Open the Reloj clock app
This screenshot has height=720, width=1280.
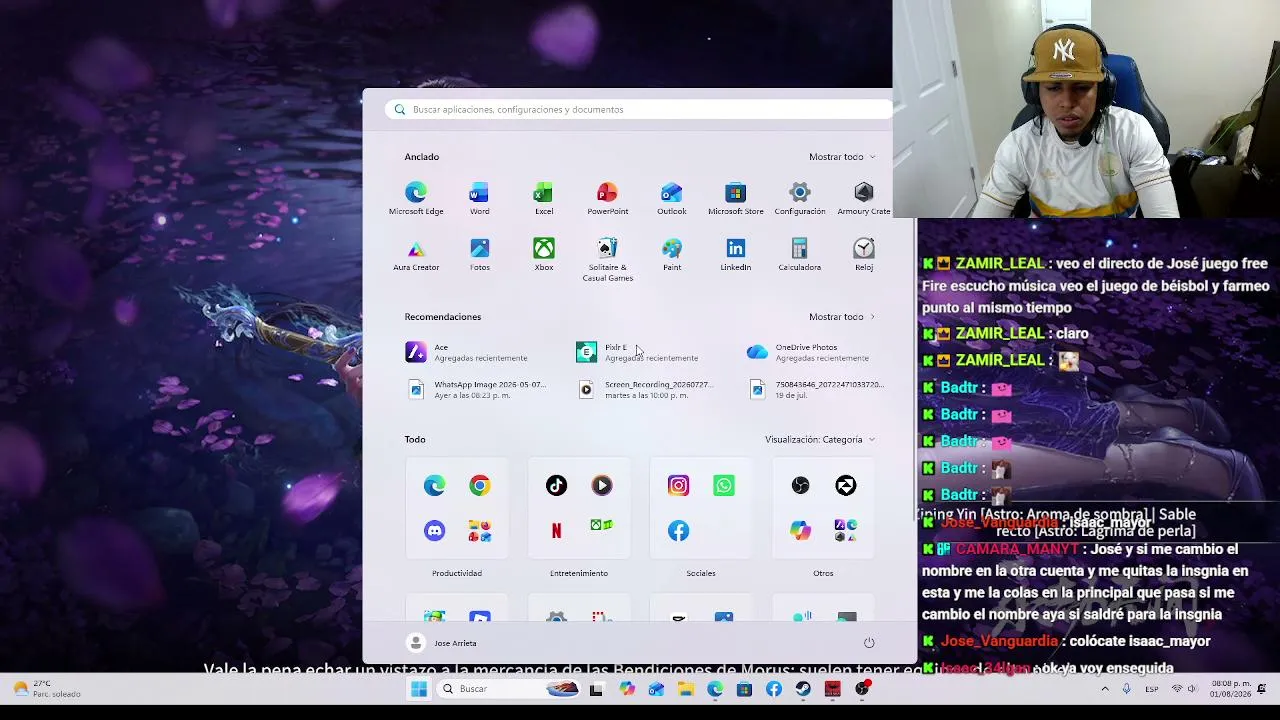[x=864, y=254]
